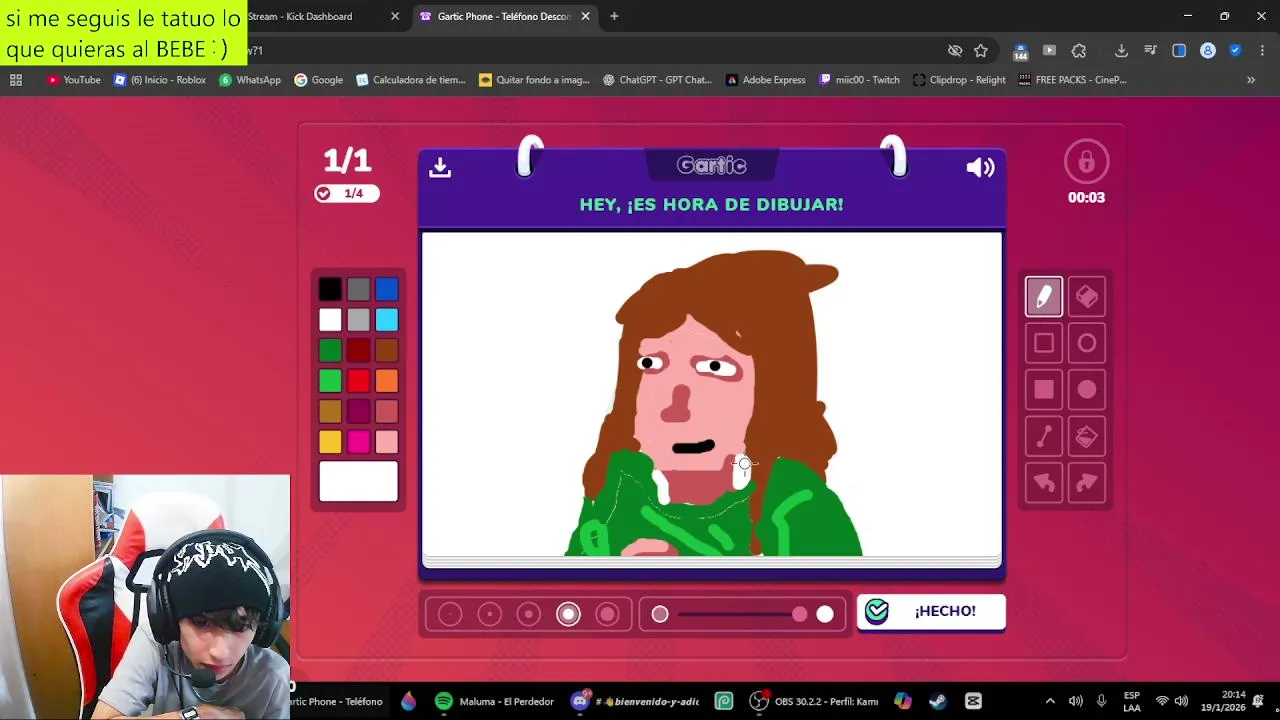
Task: Open the bookmarks apps grid icon
Action: (16, 80)
